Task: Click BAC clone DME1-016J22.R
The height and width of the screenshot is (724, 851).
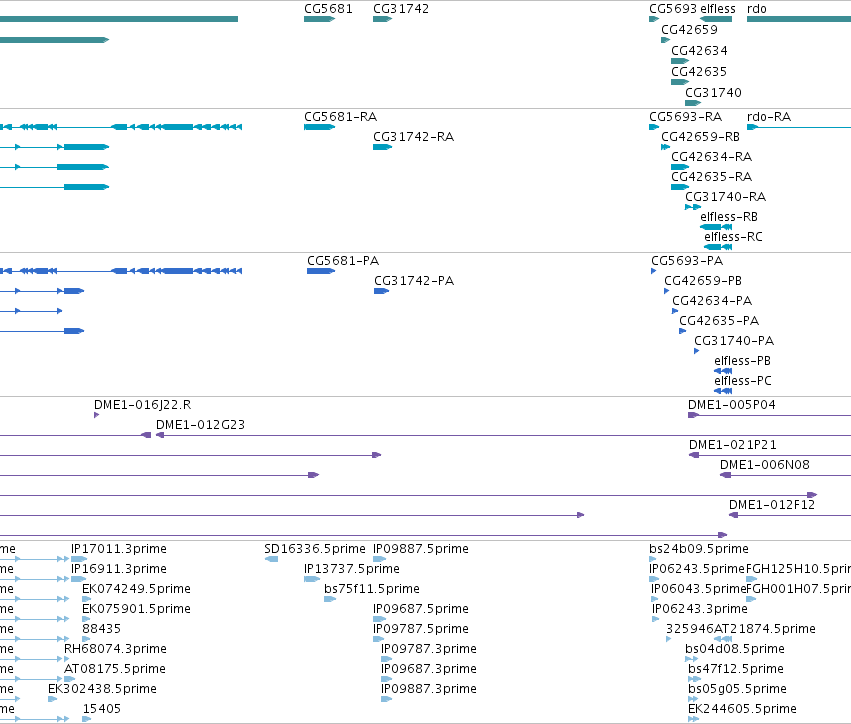Action: pyautogui.click(x=142, y=405)
